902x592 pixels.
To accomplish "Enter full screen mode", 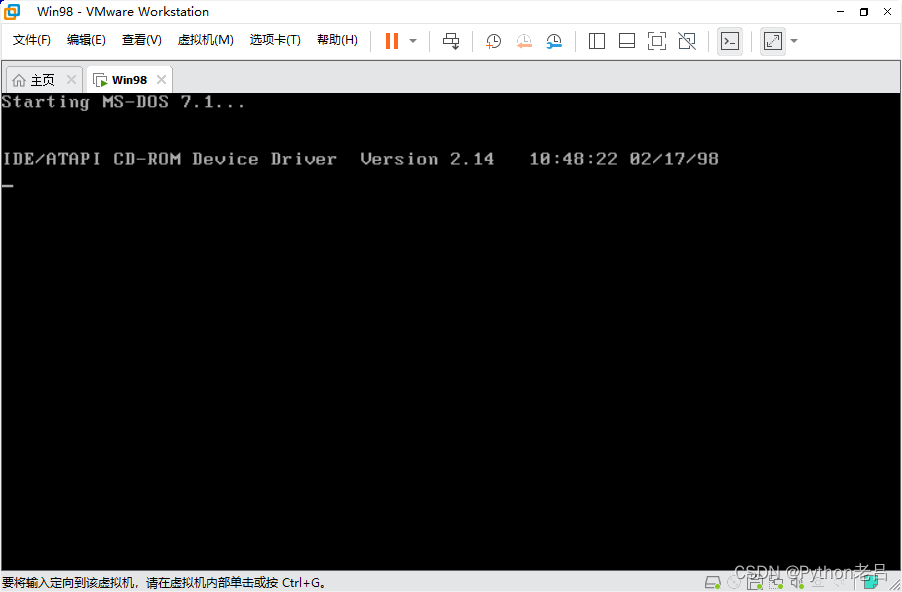I will (656, 41).
